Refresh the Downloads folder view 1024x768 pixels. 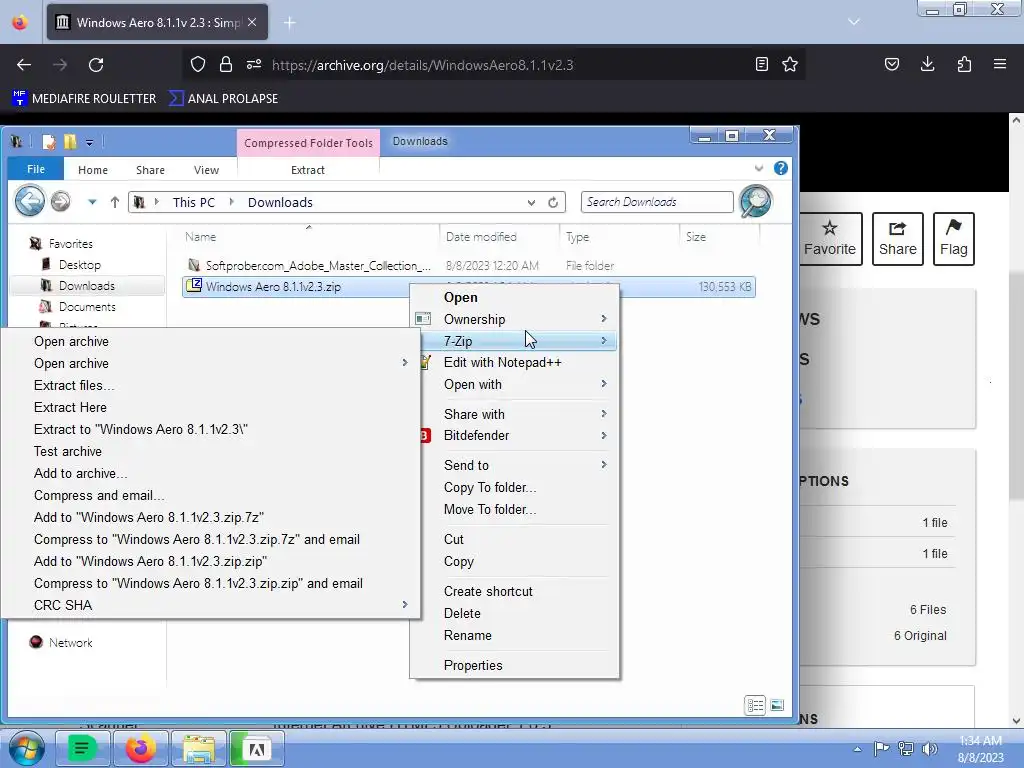pos(553,202)
